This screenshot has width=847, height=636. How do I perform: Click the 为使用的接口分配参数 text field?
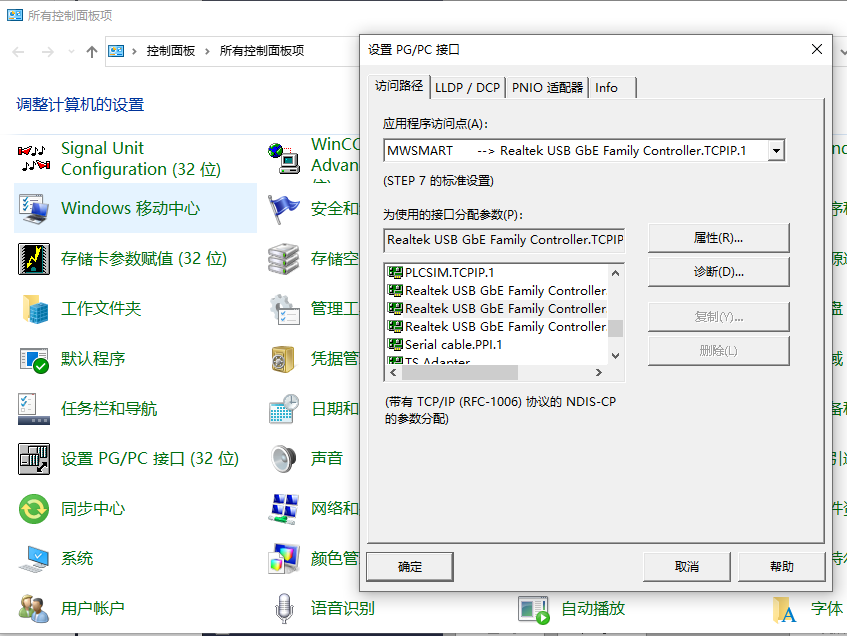504,240
